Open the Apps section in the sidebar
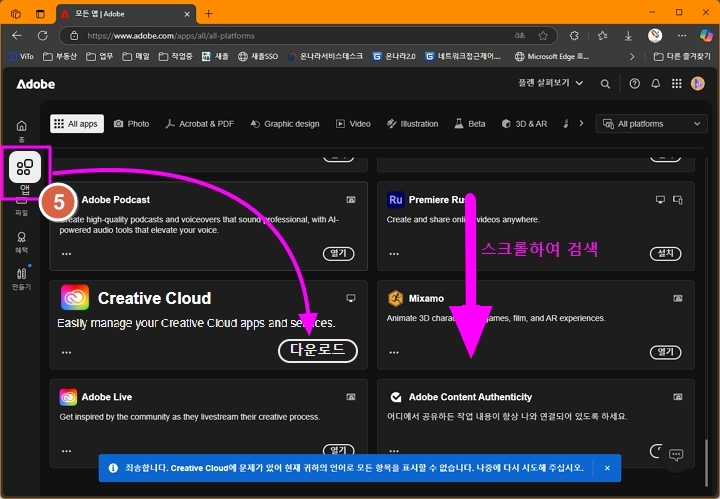This screenshot has width=720, height=499. click(25, 167)
